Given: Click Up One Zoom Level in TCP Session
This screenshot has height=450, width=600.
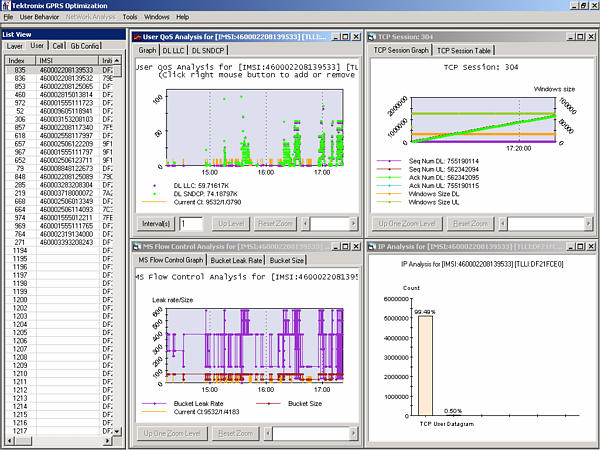Looking at the screenshot, I should [x=407, y=223].
